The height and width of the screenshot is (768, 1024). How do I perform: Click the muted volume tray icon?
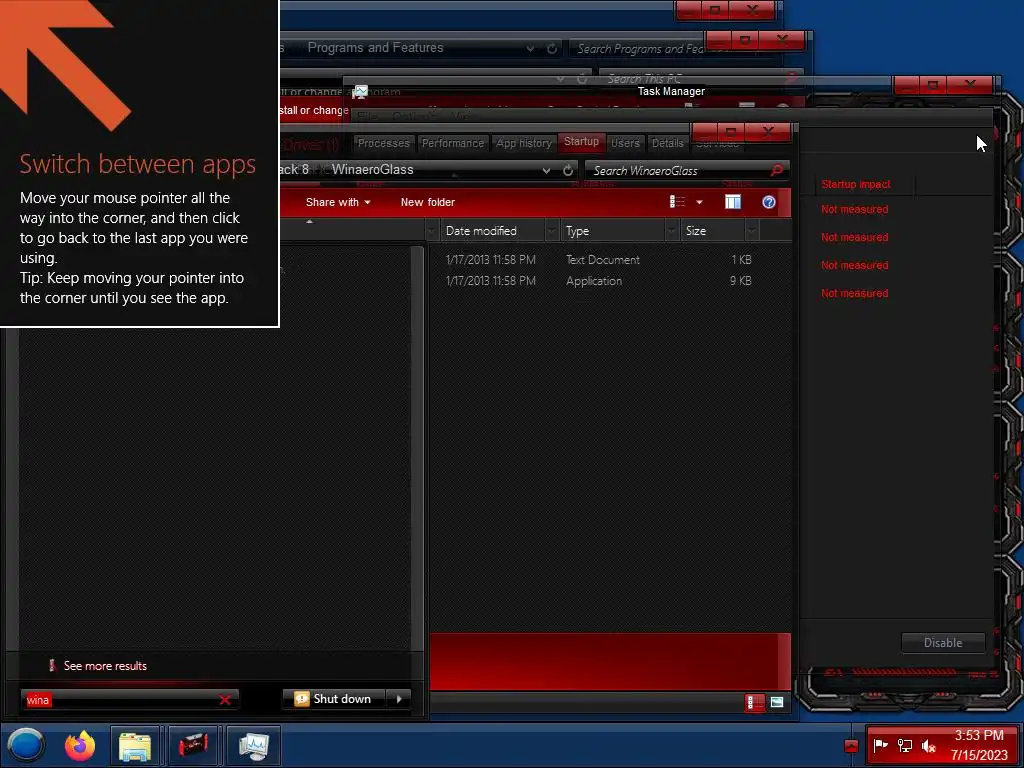coord(928,745)
